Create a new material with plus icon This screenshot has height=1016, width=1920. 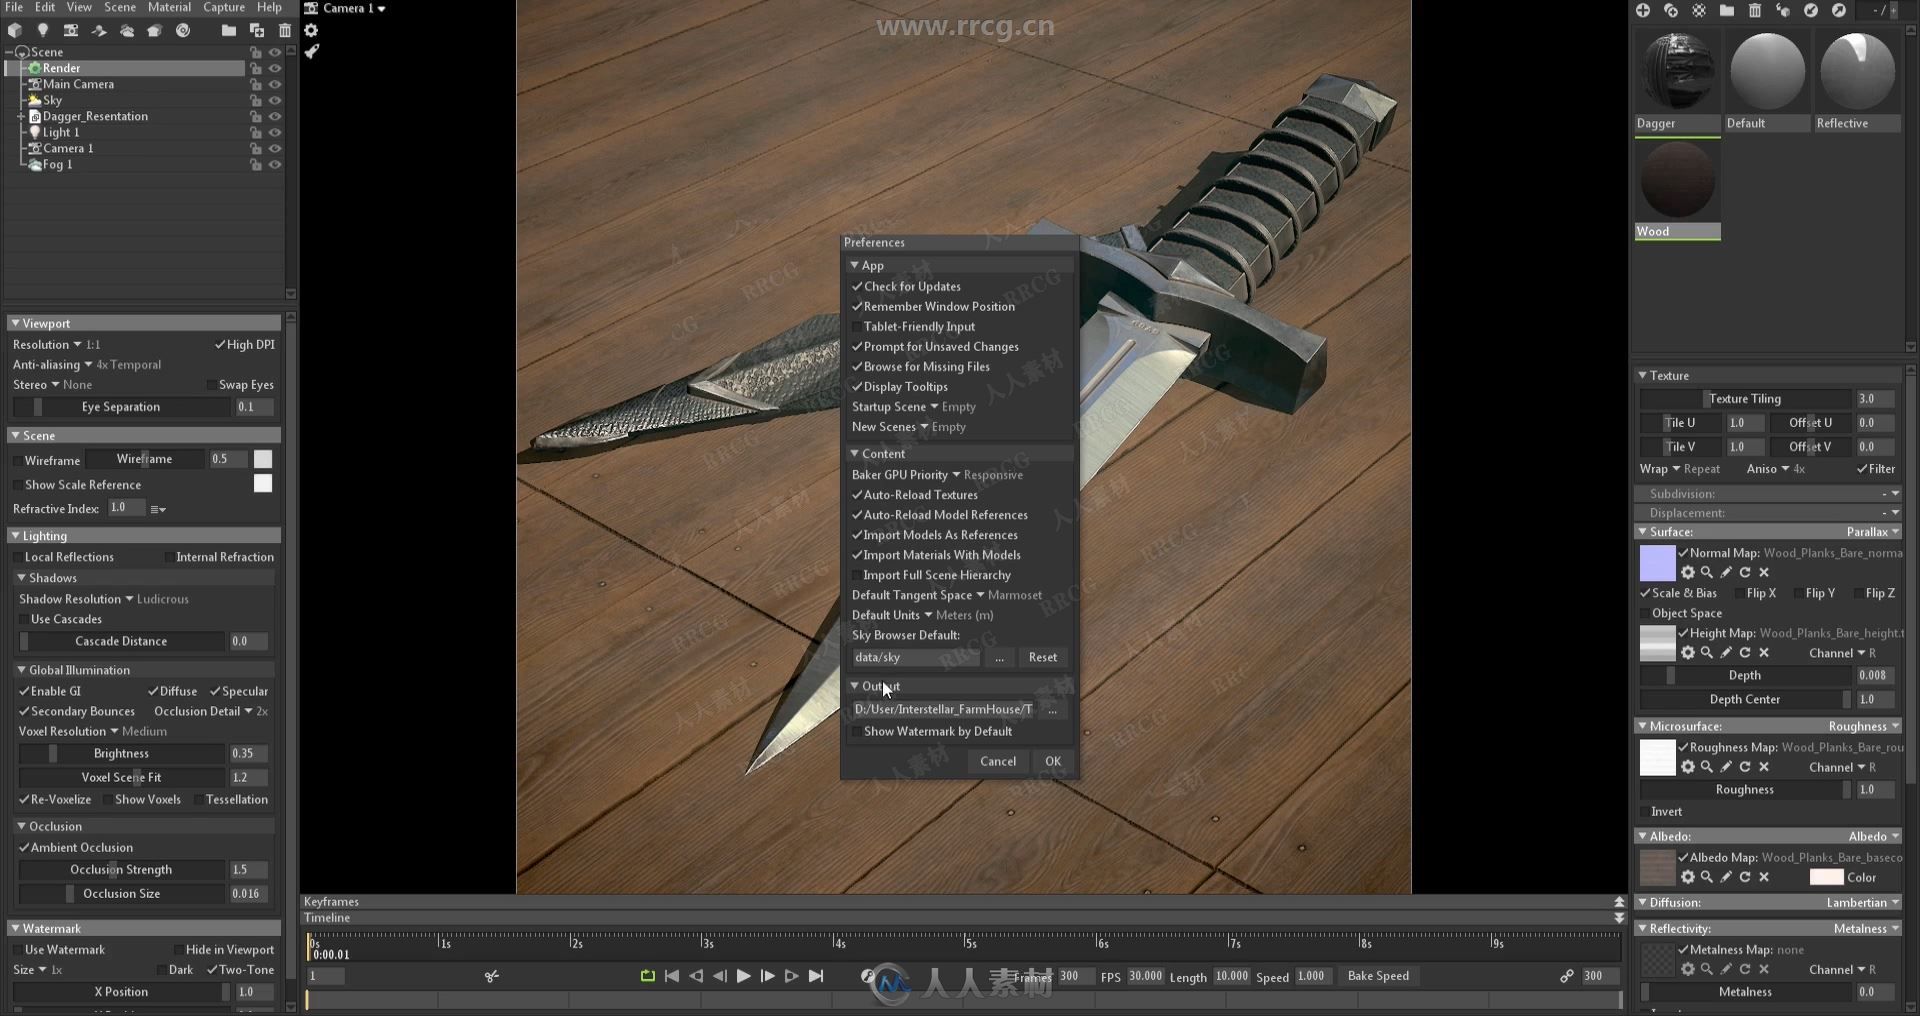1643,10
